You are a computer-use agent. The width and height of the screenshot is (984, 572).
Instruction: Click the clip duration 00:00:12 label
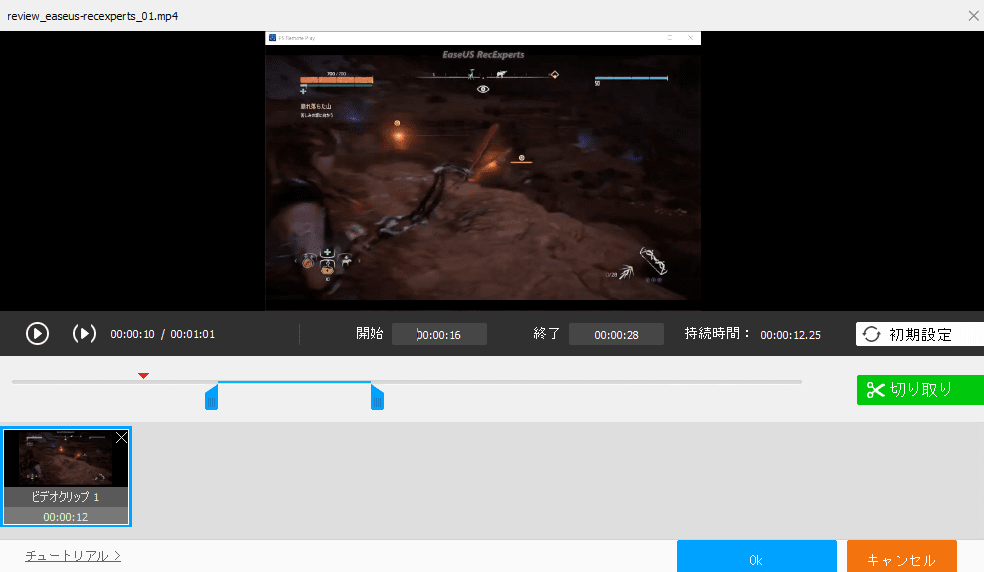pos(66,517)
